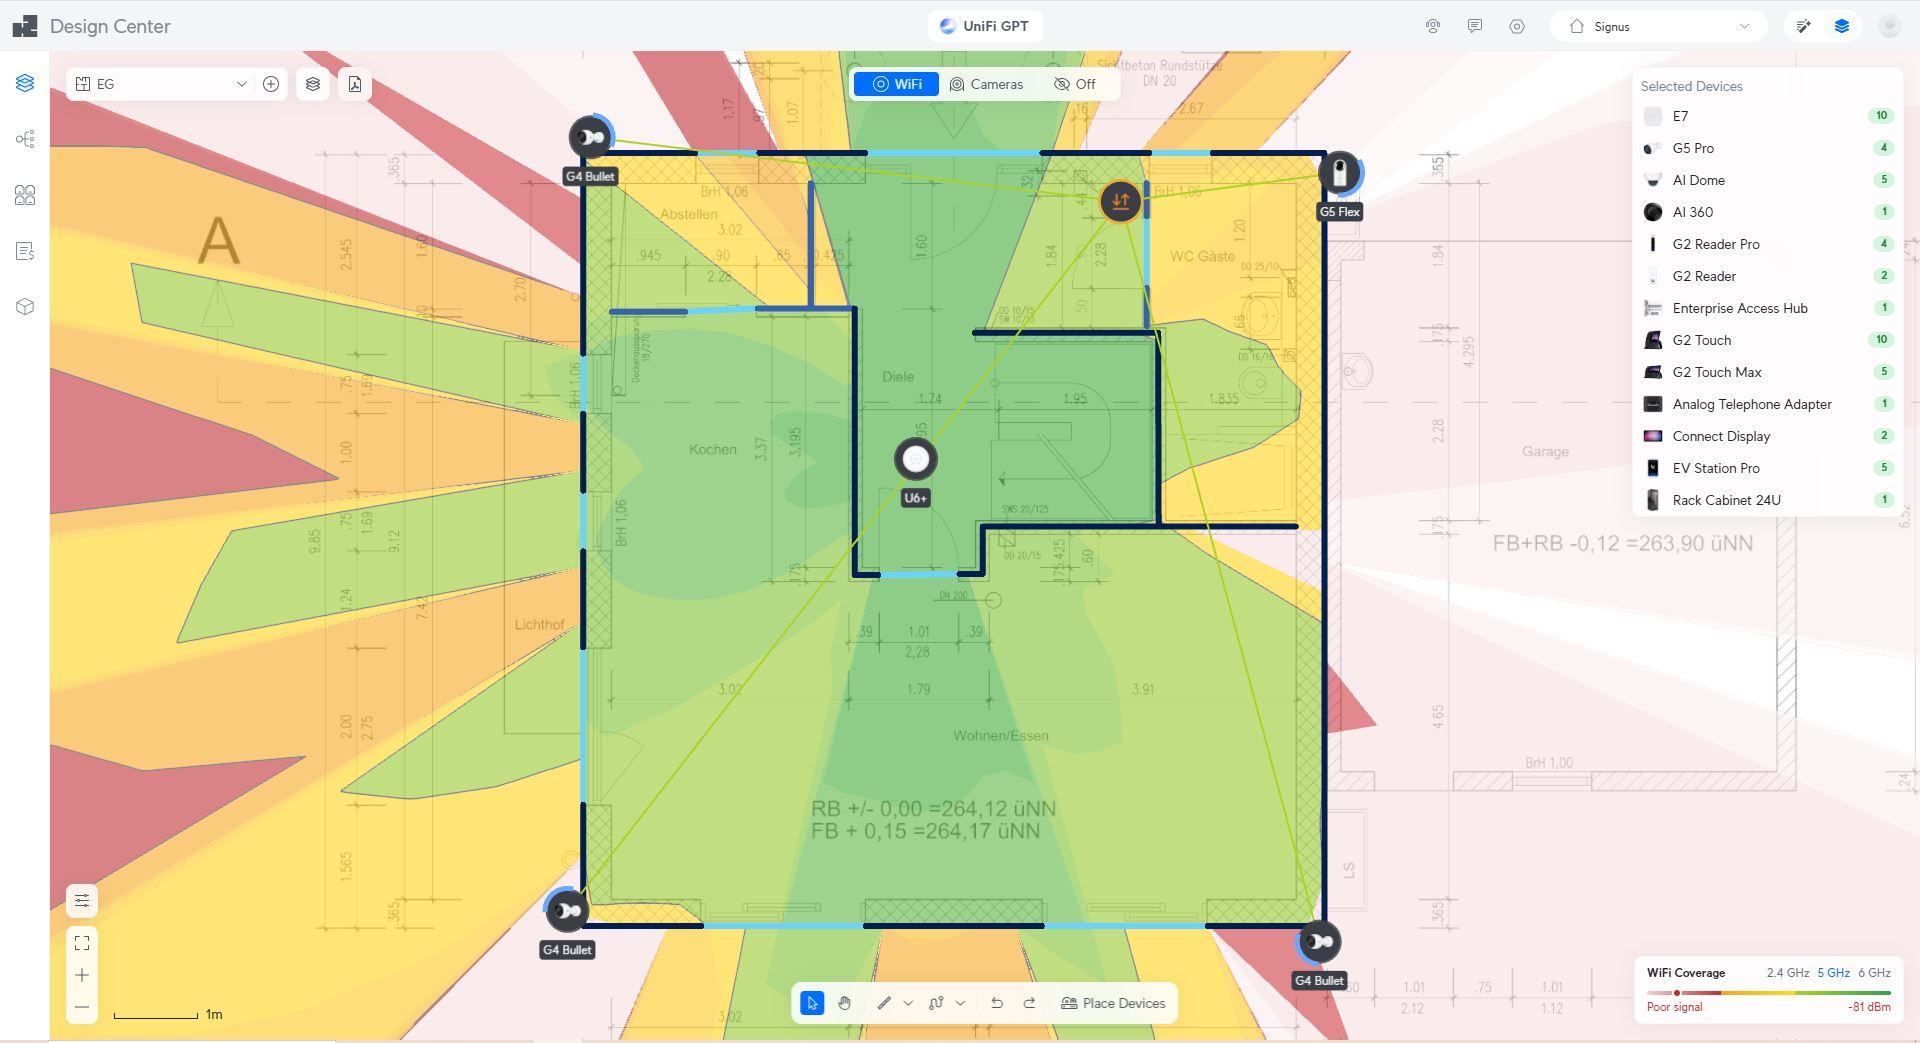Image resolution: width=1920 pixels, height=1043 pixels.
Task: Redo the last action
Action: pos(1029,1003)
